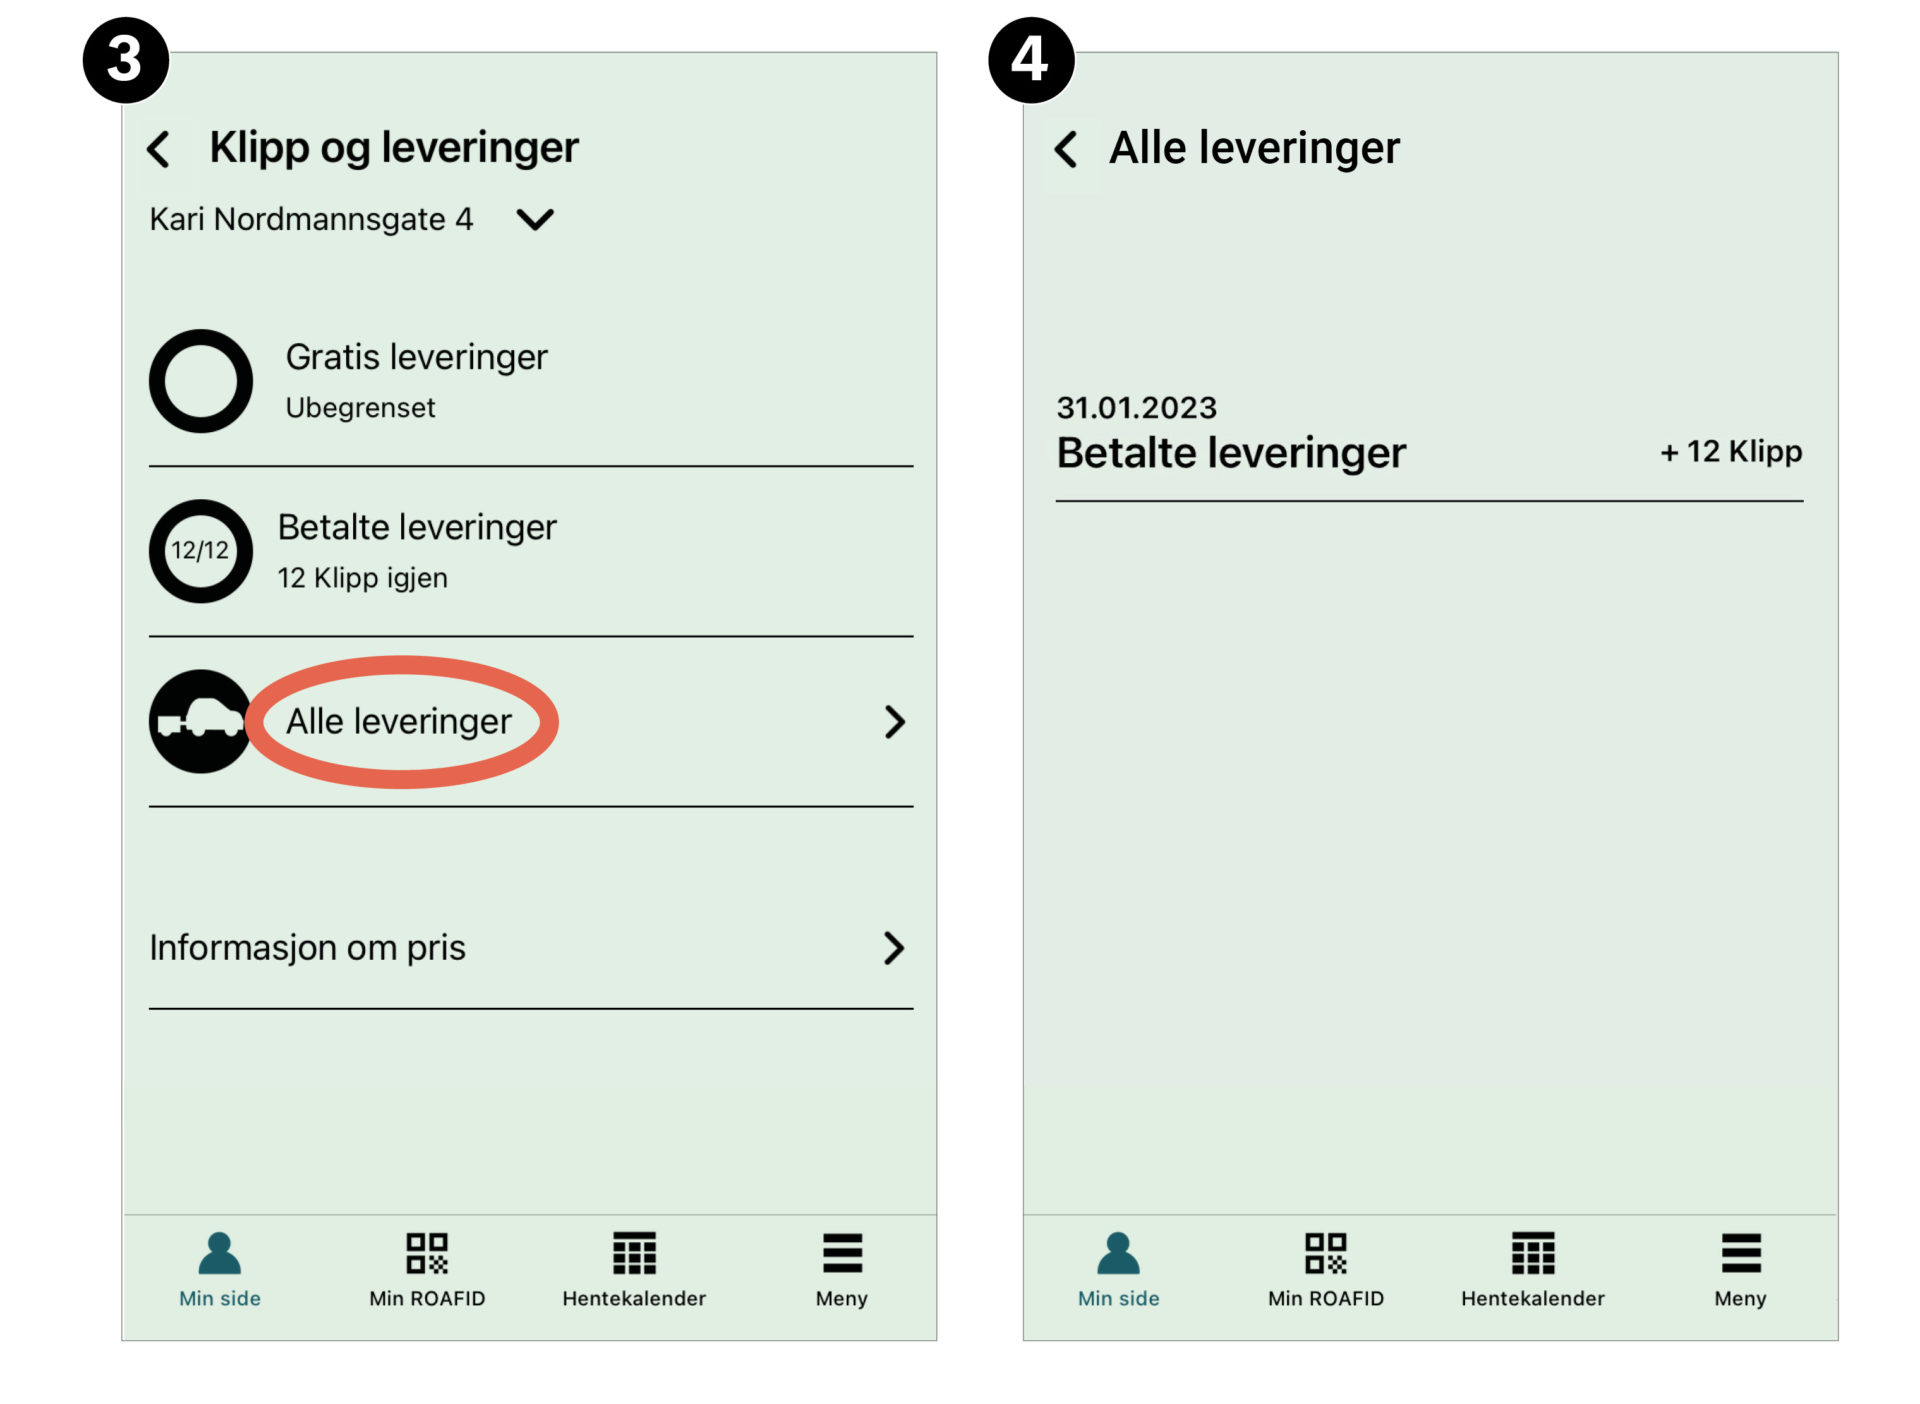Click the '+ 12 Klipp' value
The image size is (1920, 1404).
(1732, 452)
